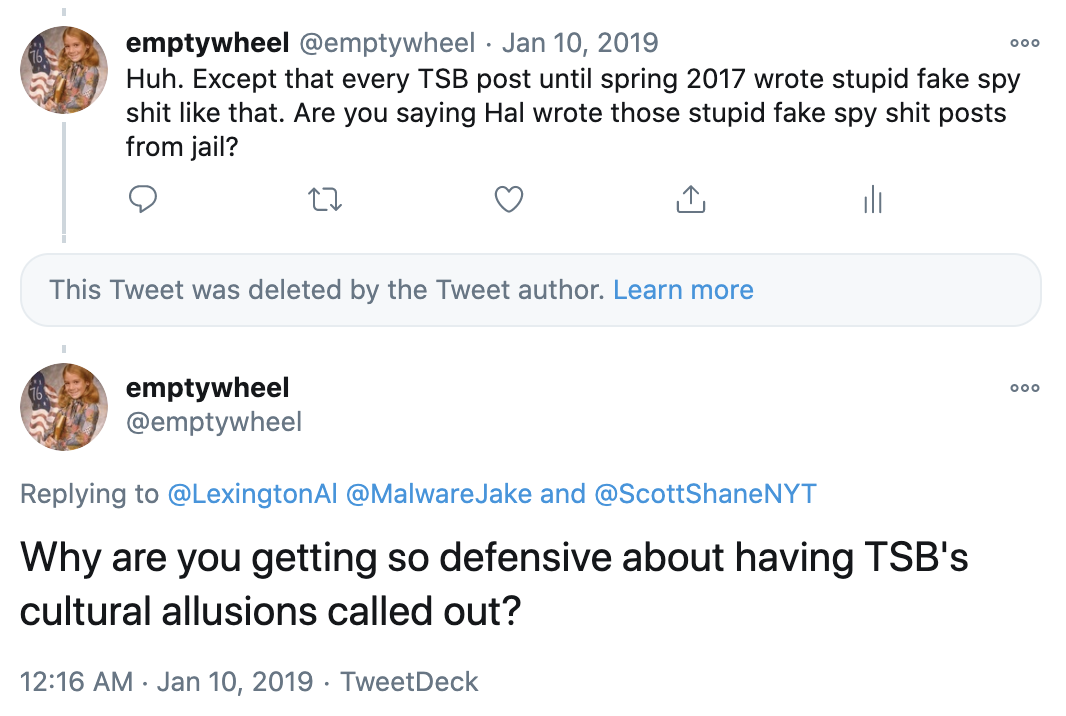Click main tweet's profile avatar
Viewport: 1066px width, 716px height.
point(64,405)
